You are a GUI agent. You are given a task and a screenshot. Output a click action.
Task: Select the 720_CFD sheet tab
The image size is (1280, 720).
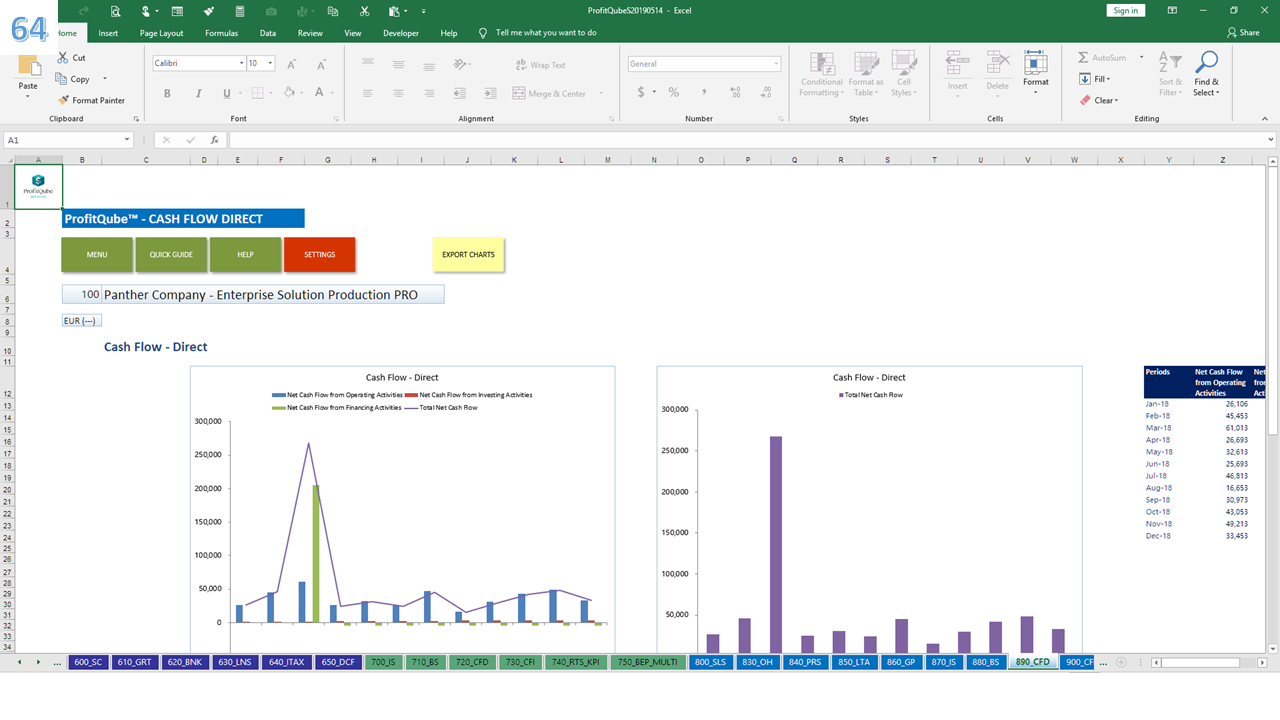tap(472, 662)
